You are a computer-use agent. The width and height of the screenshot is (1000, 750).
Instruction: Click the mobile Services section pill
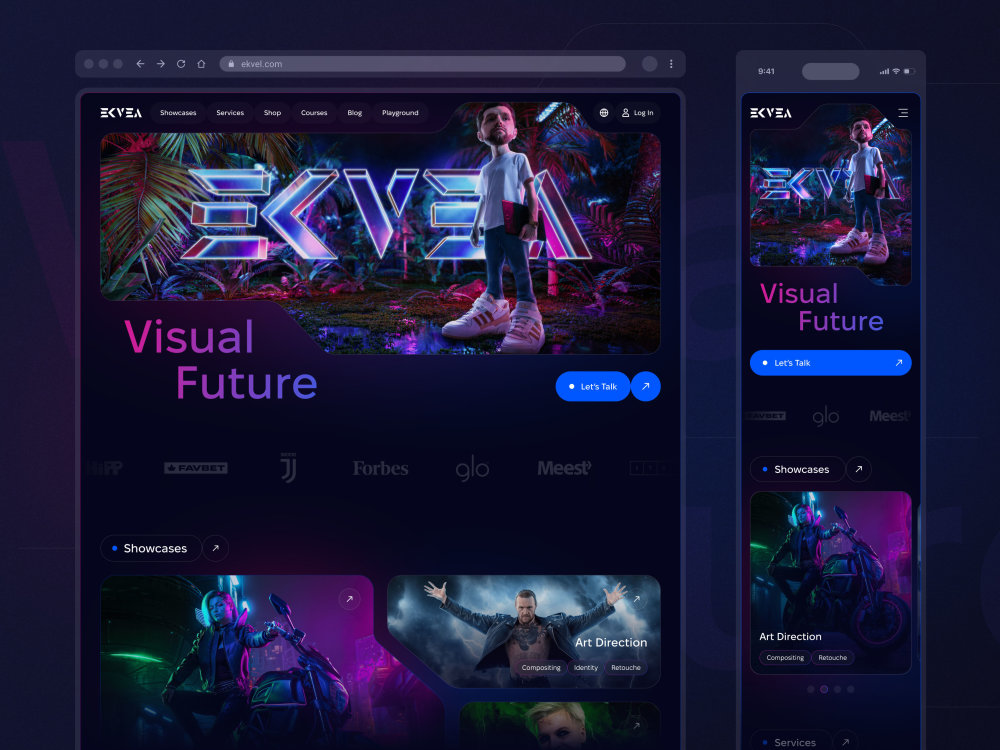791,741
